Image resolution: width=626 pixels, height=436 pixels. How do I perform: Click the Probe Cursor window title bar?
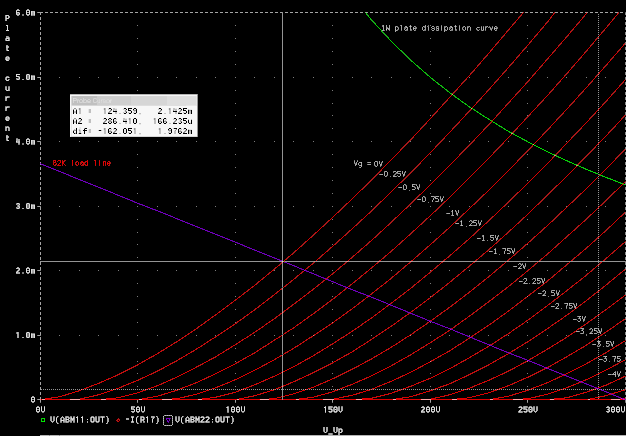[134, 100]
